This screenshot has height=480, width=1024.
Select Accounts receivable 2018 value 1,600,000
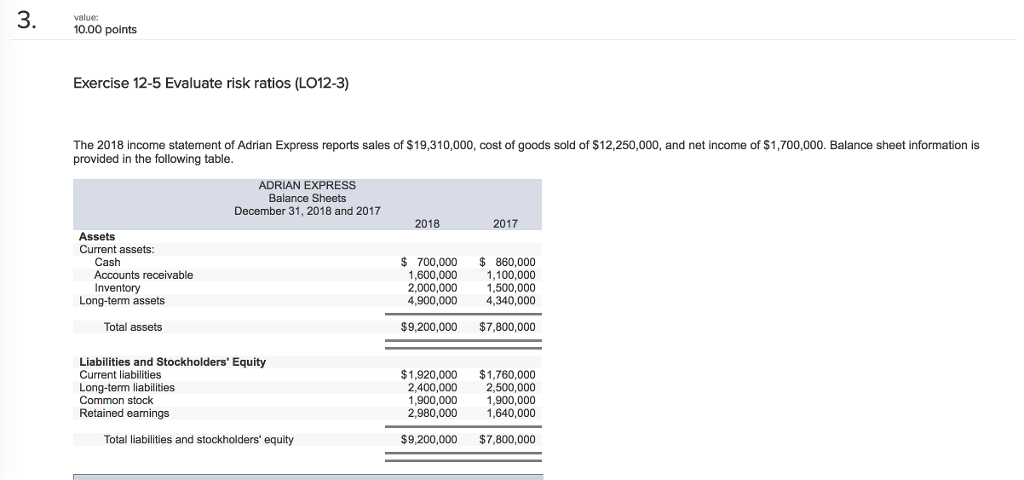click(432, 275)
